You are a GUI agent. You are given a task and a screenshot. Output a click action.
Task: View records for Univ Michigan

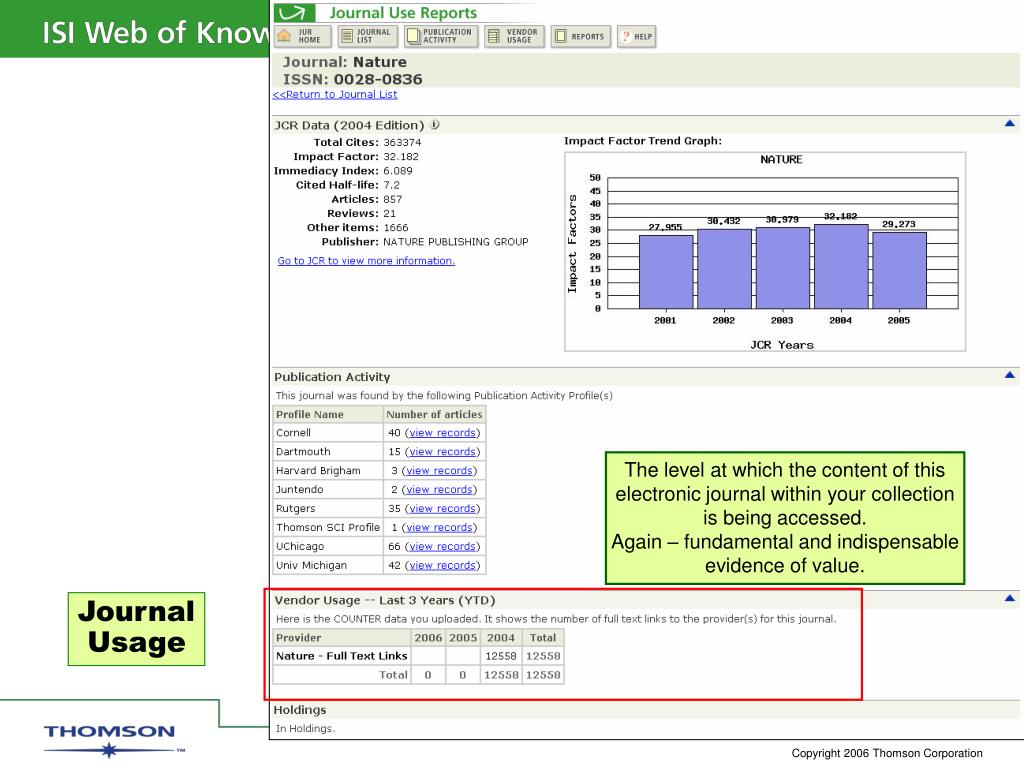pos(442,566)
